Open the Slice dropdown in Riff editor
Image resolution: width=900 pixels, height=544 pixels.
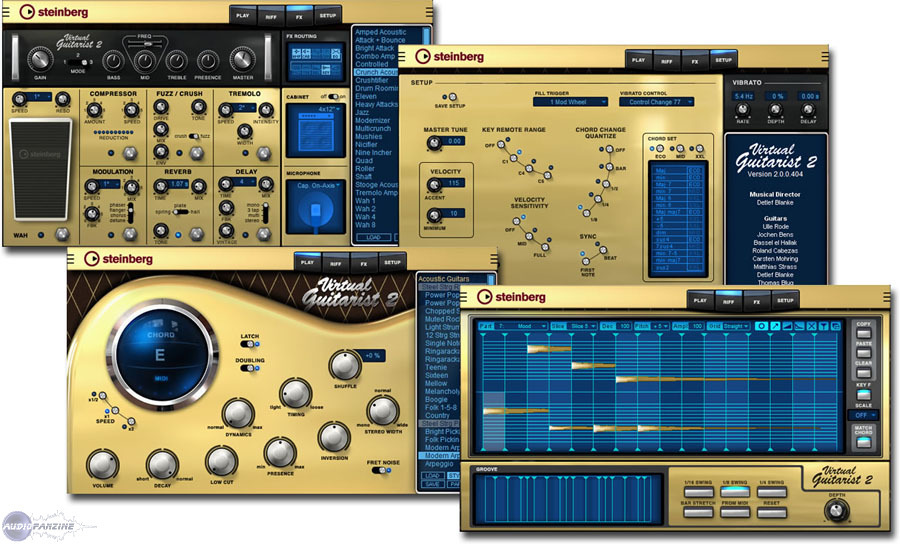click(x=583, y=326)
